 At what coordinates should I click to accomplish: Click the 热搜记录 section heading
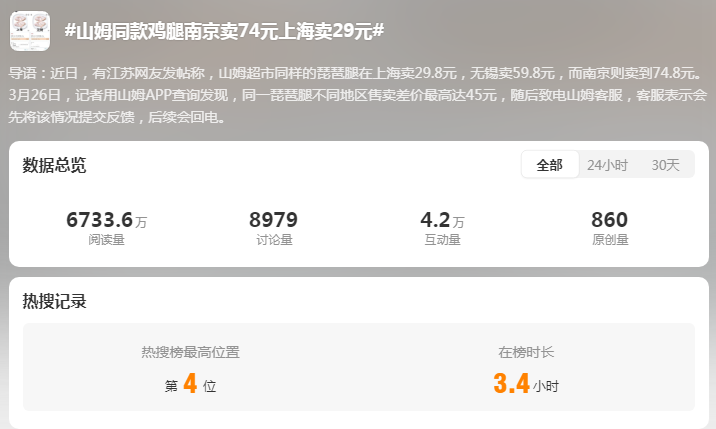click(54, 301)
